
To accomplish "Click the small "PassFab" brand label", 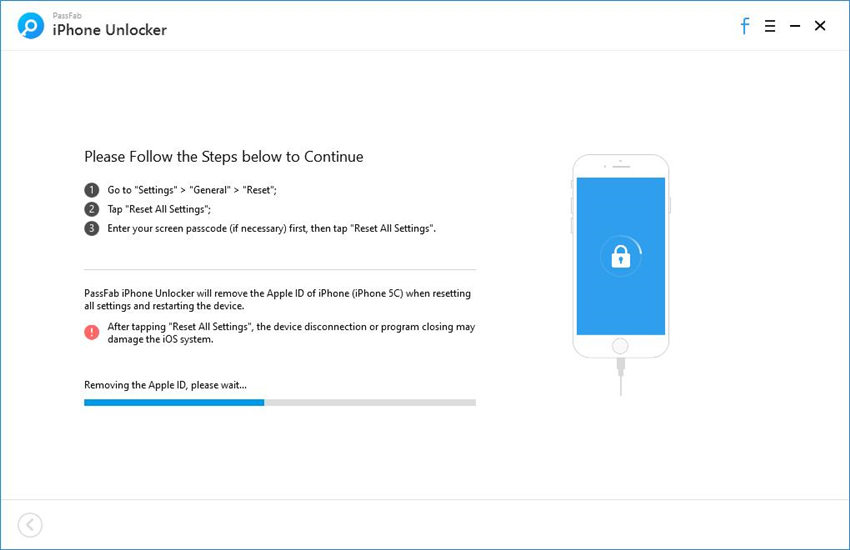I will (x=67, y=16).
